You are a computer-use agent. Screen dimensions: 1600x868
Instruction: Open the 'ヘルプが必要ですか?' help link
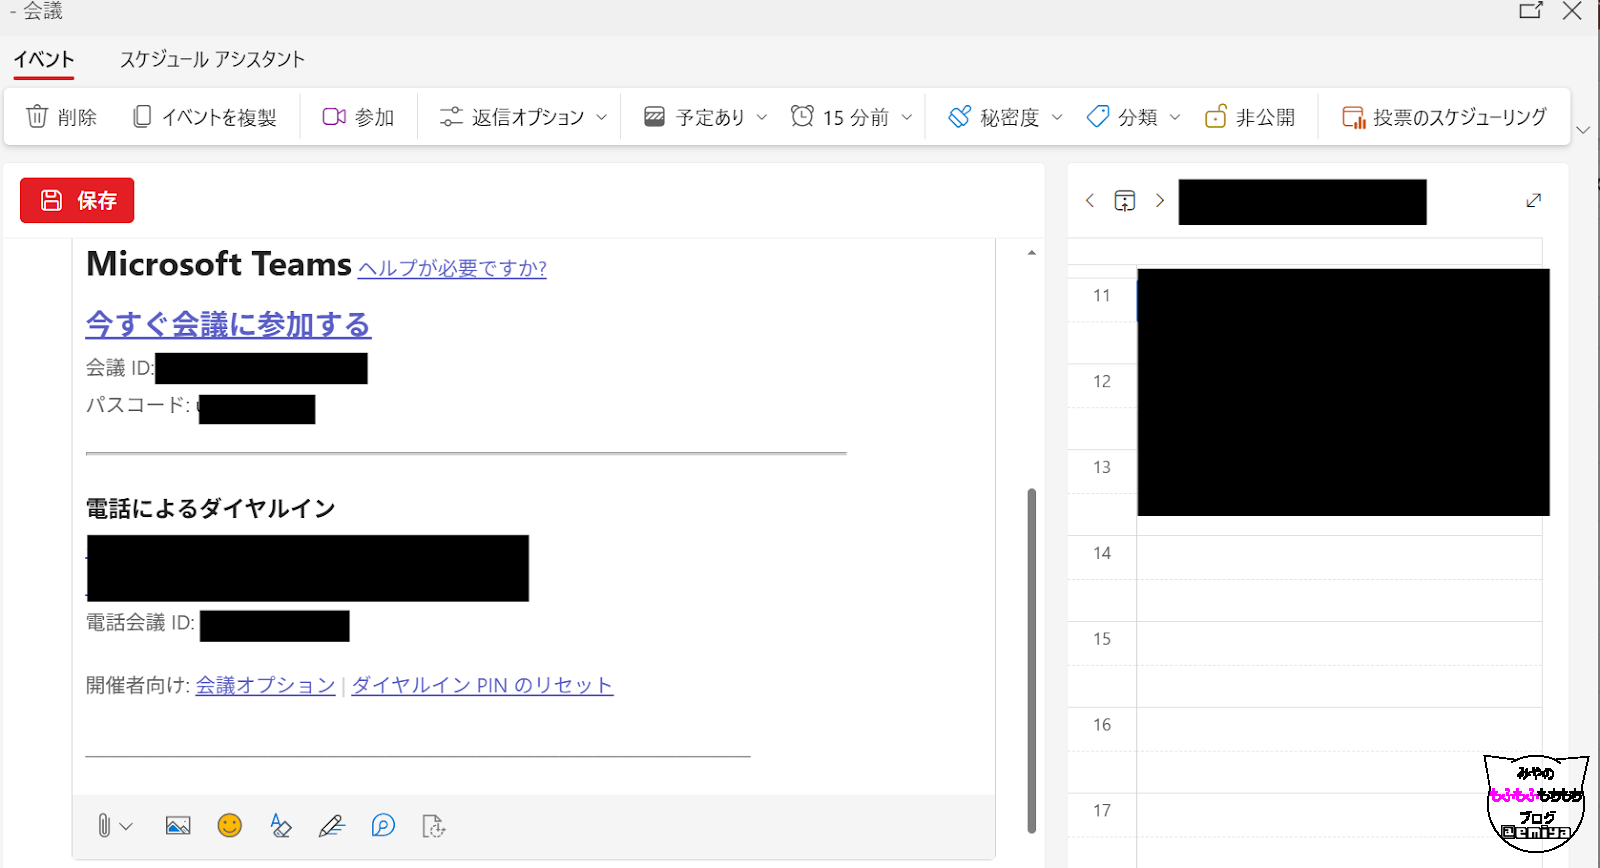coord(452,268)
